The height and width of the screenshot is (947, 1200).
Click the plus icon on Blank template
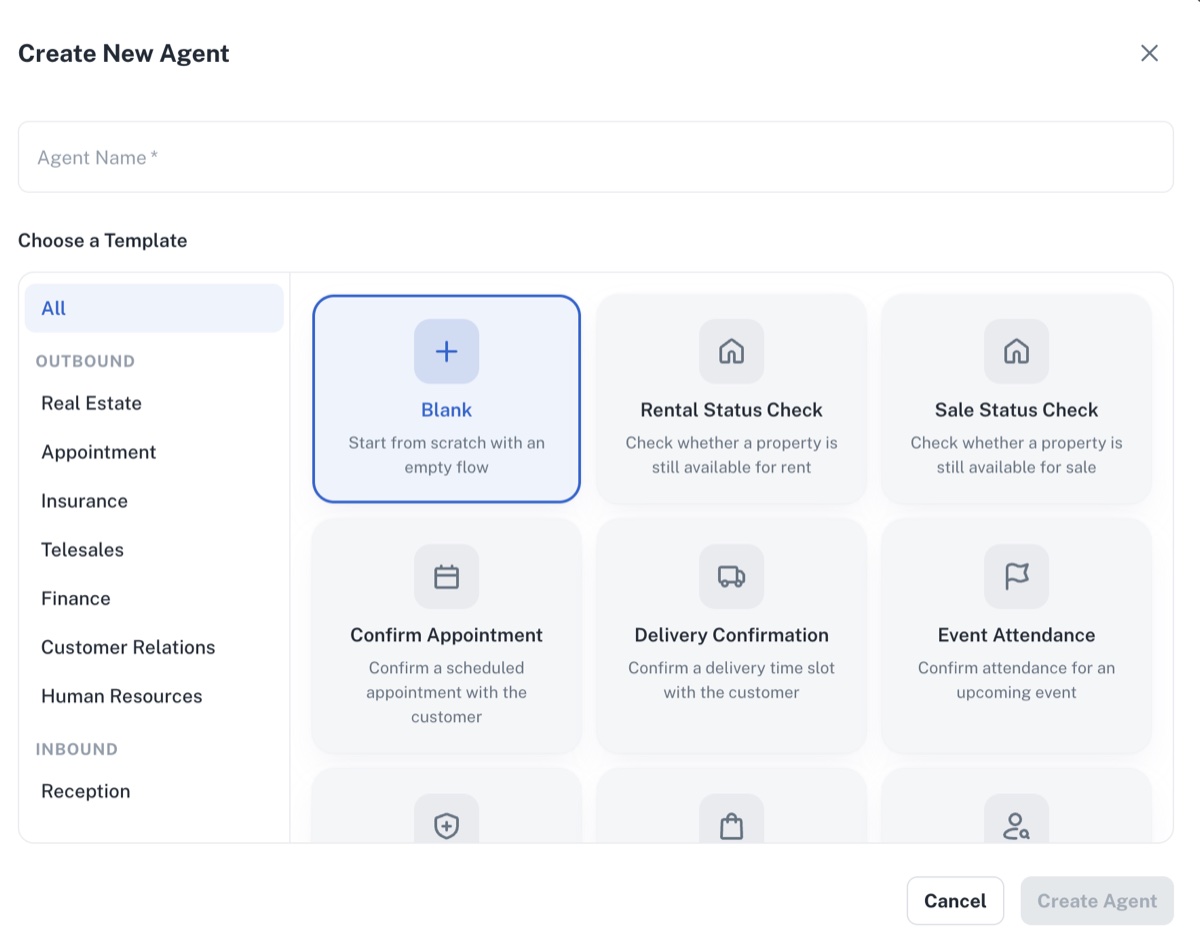[x=446, y=351]
